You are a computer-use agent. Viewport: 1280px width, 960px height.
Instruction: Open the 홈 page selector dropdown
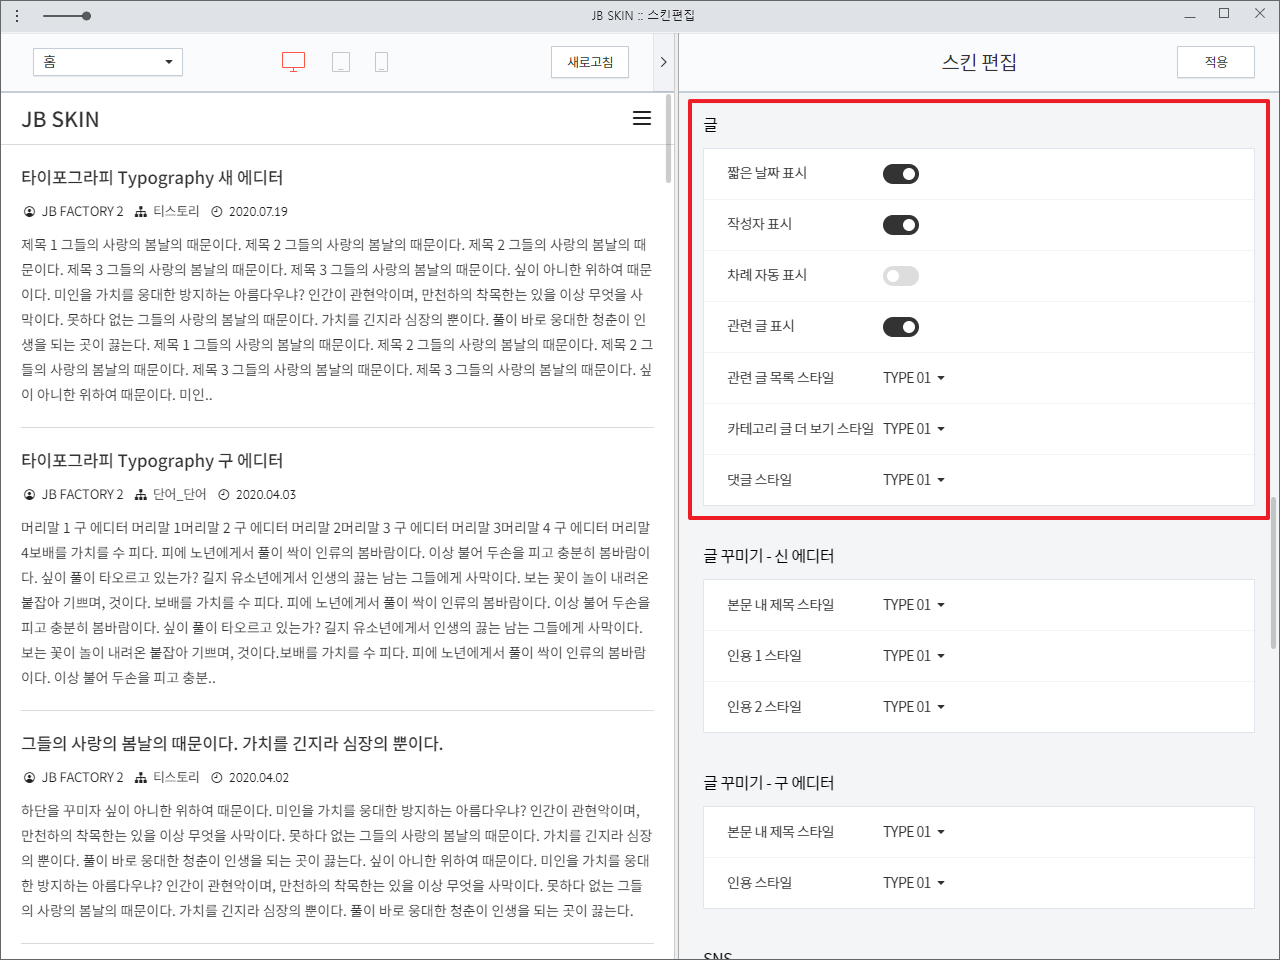click(108, 62)
